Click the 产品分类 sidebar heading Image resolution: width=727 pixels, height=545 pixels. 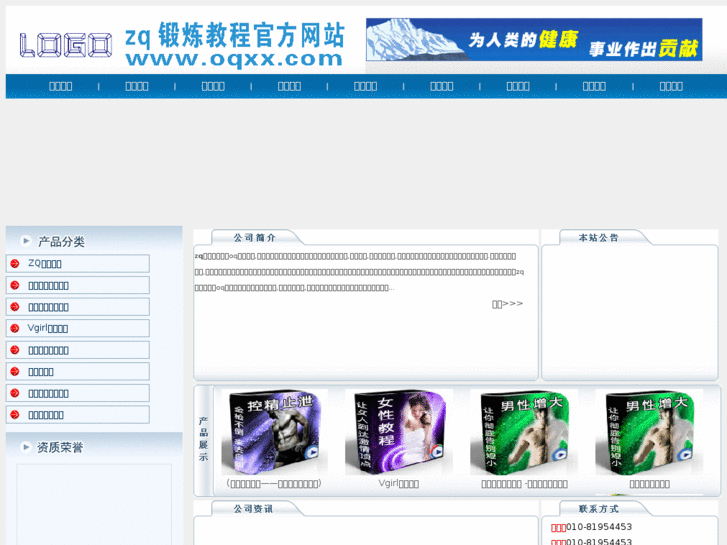[x=61, y=242]
